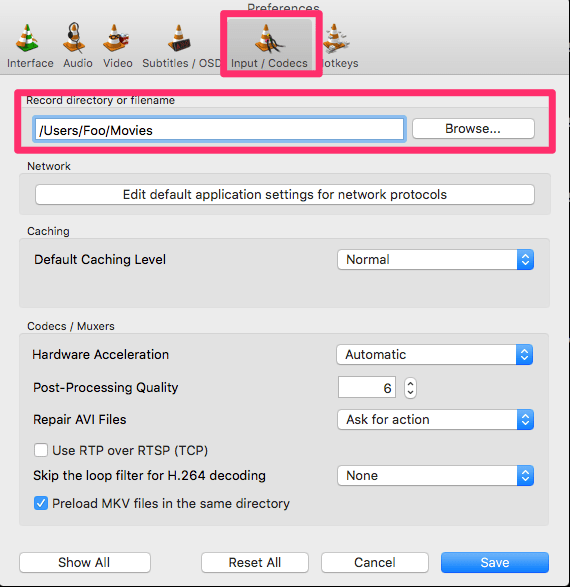Image resolution: width=570 pixels, height=587 pixels.
Task: Open the Hardware Acceleration dropdown
Action: pyautogui.click(x=435, y=355)
